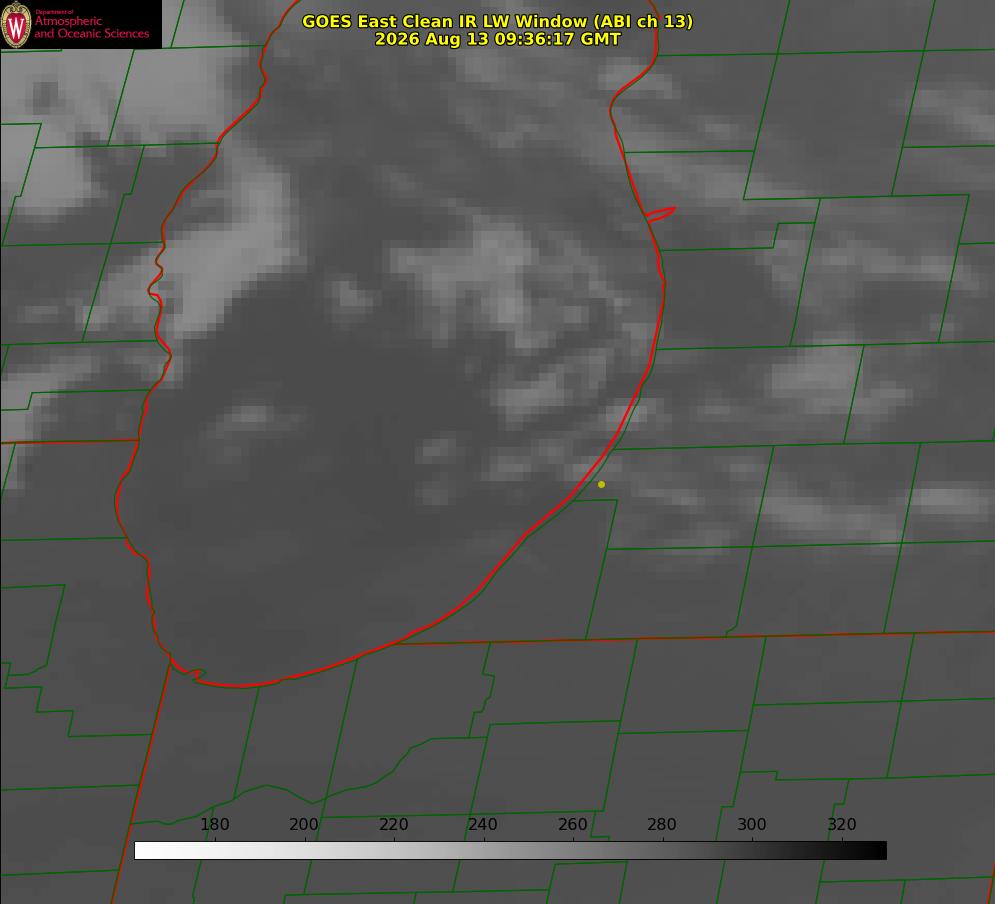
Task: Select the 280 temperature tick label
Action: click(x=662, y=824)
